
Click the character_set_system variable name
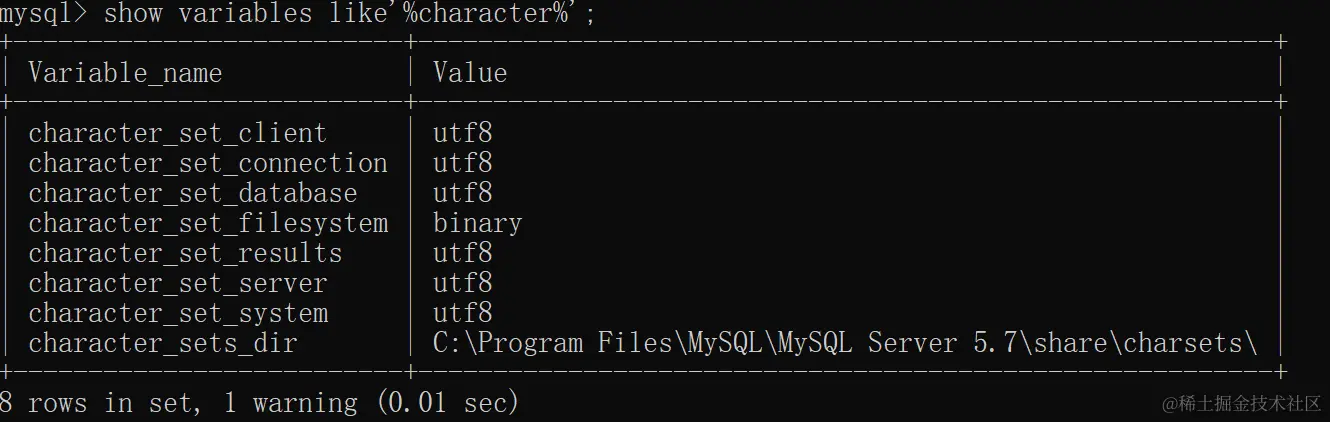[x=177, y=313]
